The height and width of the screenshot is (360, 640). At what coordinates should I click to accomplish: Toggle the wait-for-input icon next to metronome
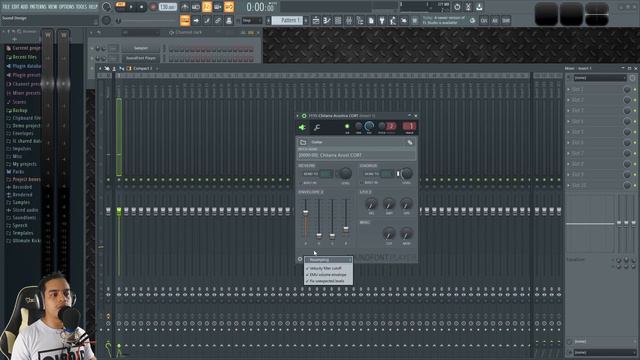[x=196, y=7]
